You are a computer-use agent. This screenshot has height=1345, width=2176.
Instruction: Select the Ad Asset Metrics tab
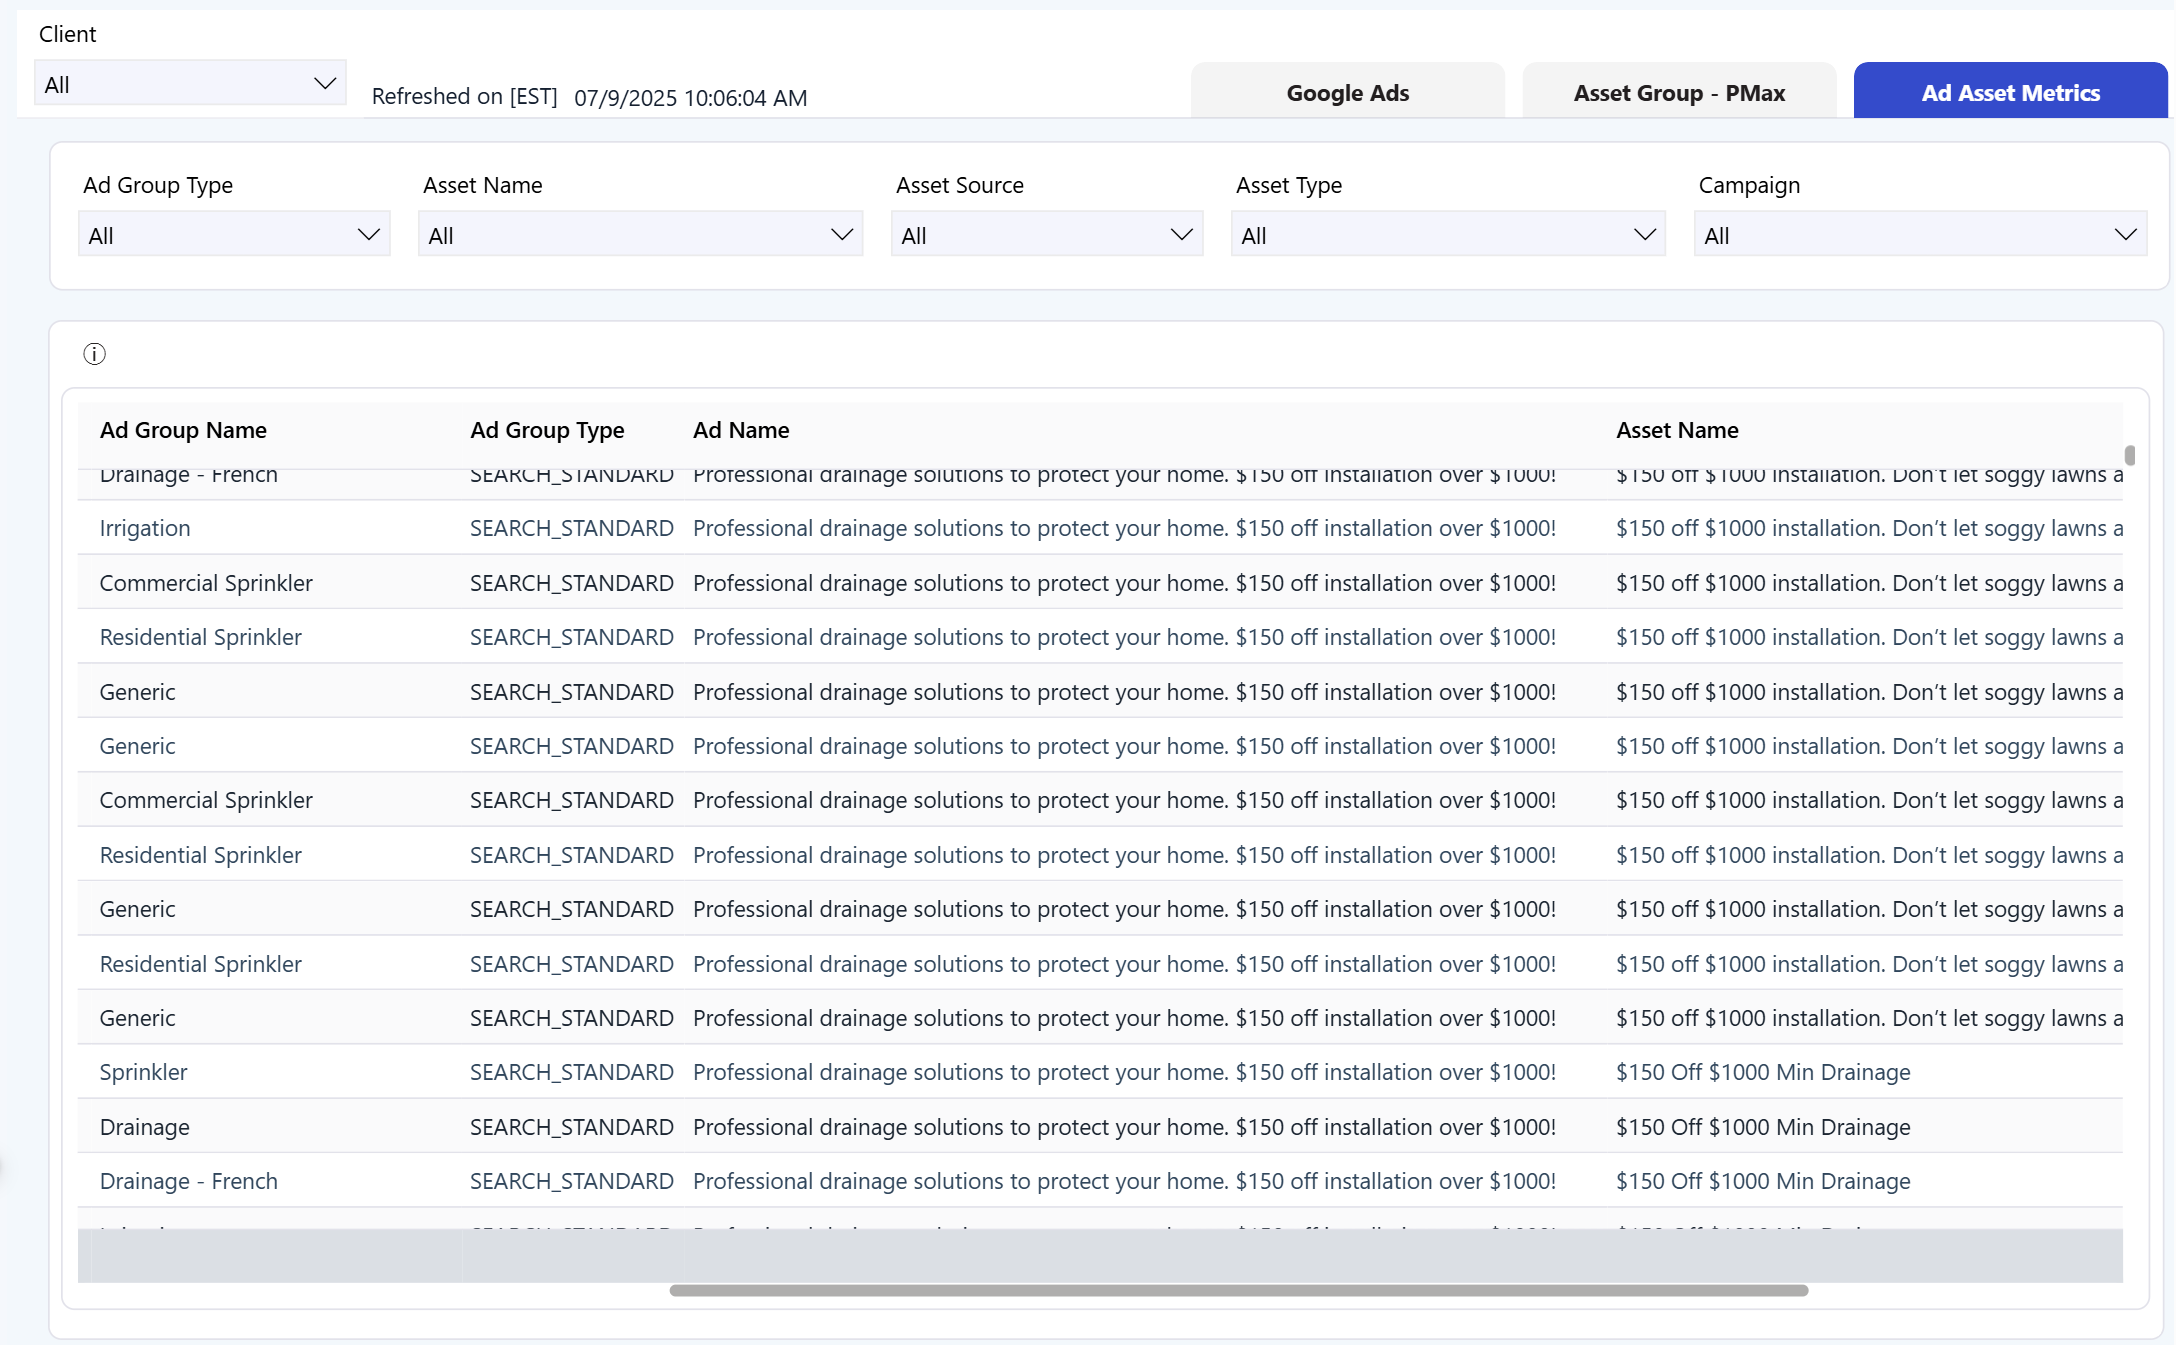click(2010, 93)
